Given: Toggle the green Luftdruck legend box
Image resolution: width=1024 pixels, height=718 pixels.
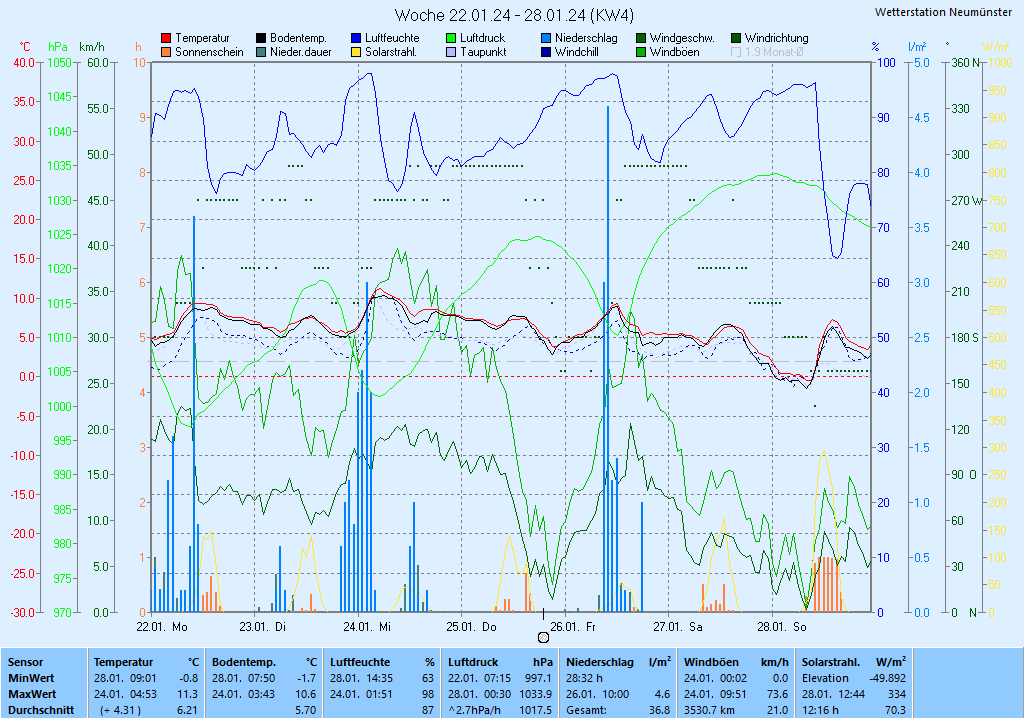Looking at the screenshot, I should 451,39.
